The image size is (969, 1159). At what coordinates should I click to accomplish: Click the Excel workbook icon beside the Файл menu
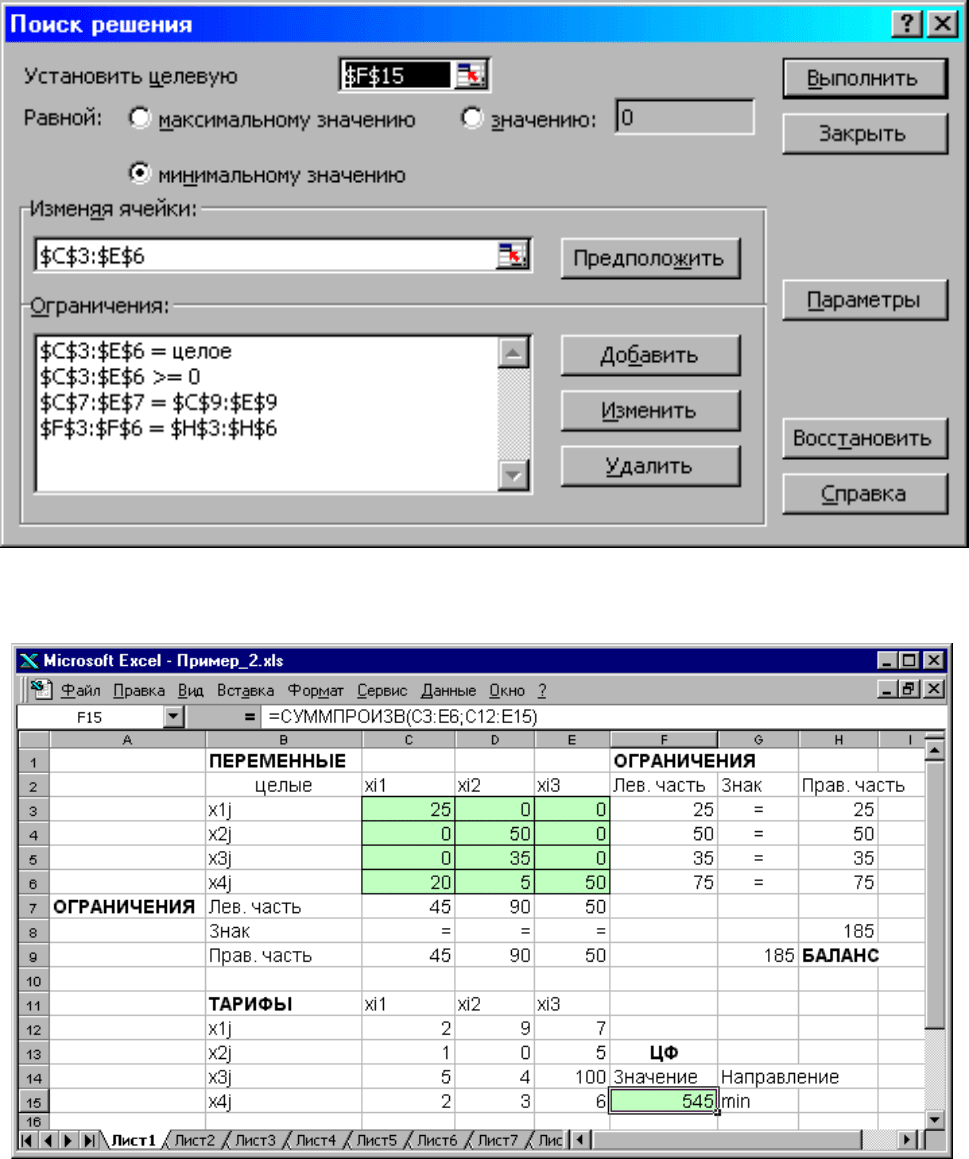click(41, 690)
